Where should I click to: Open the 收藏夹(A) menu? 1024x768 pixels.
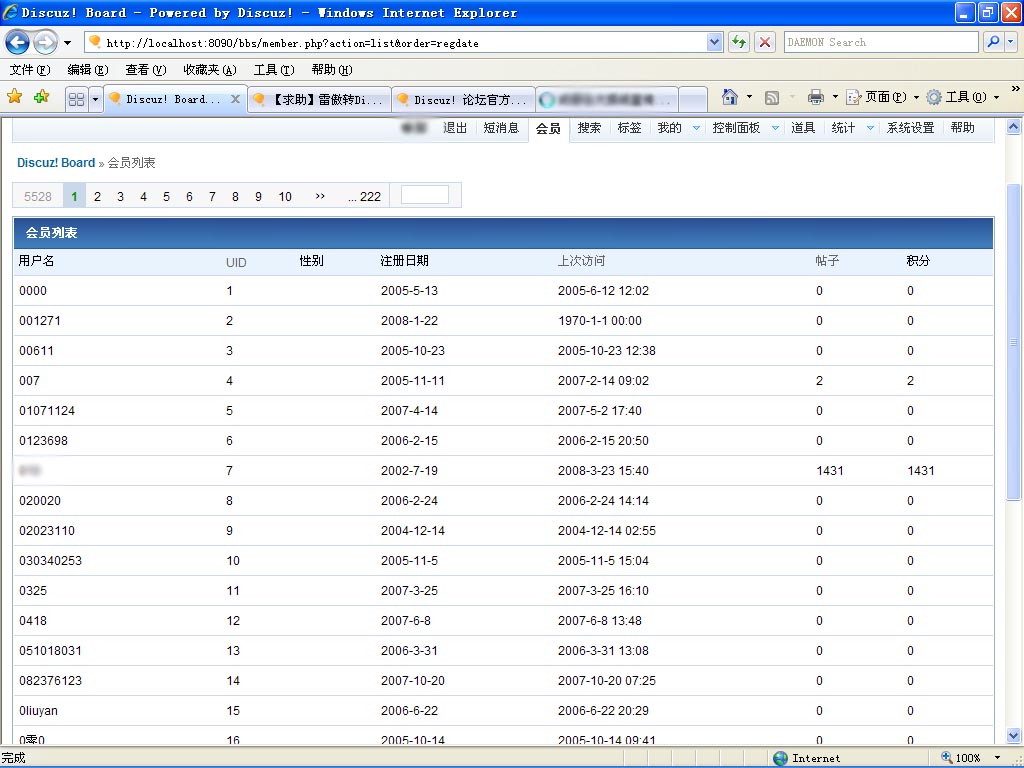(210, 70)
